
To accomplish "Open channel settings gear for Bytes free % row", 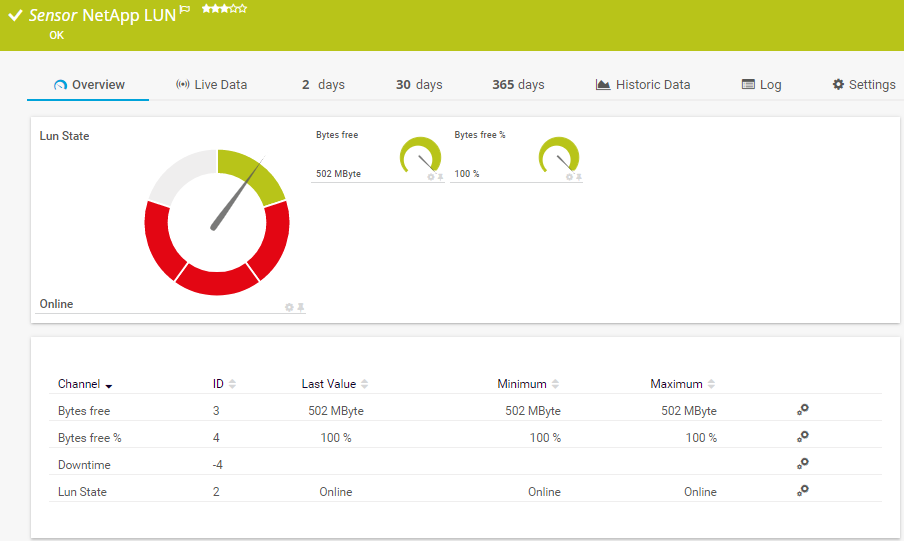I will 802,437.
